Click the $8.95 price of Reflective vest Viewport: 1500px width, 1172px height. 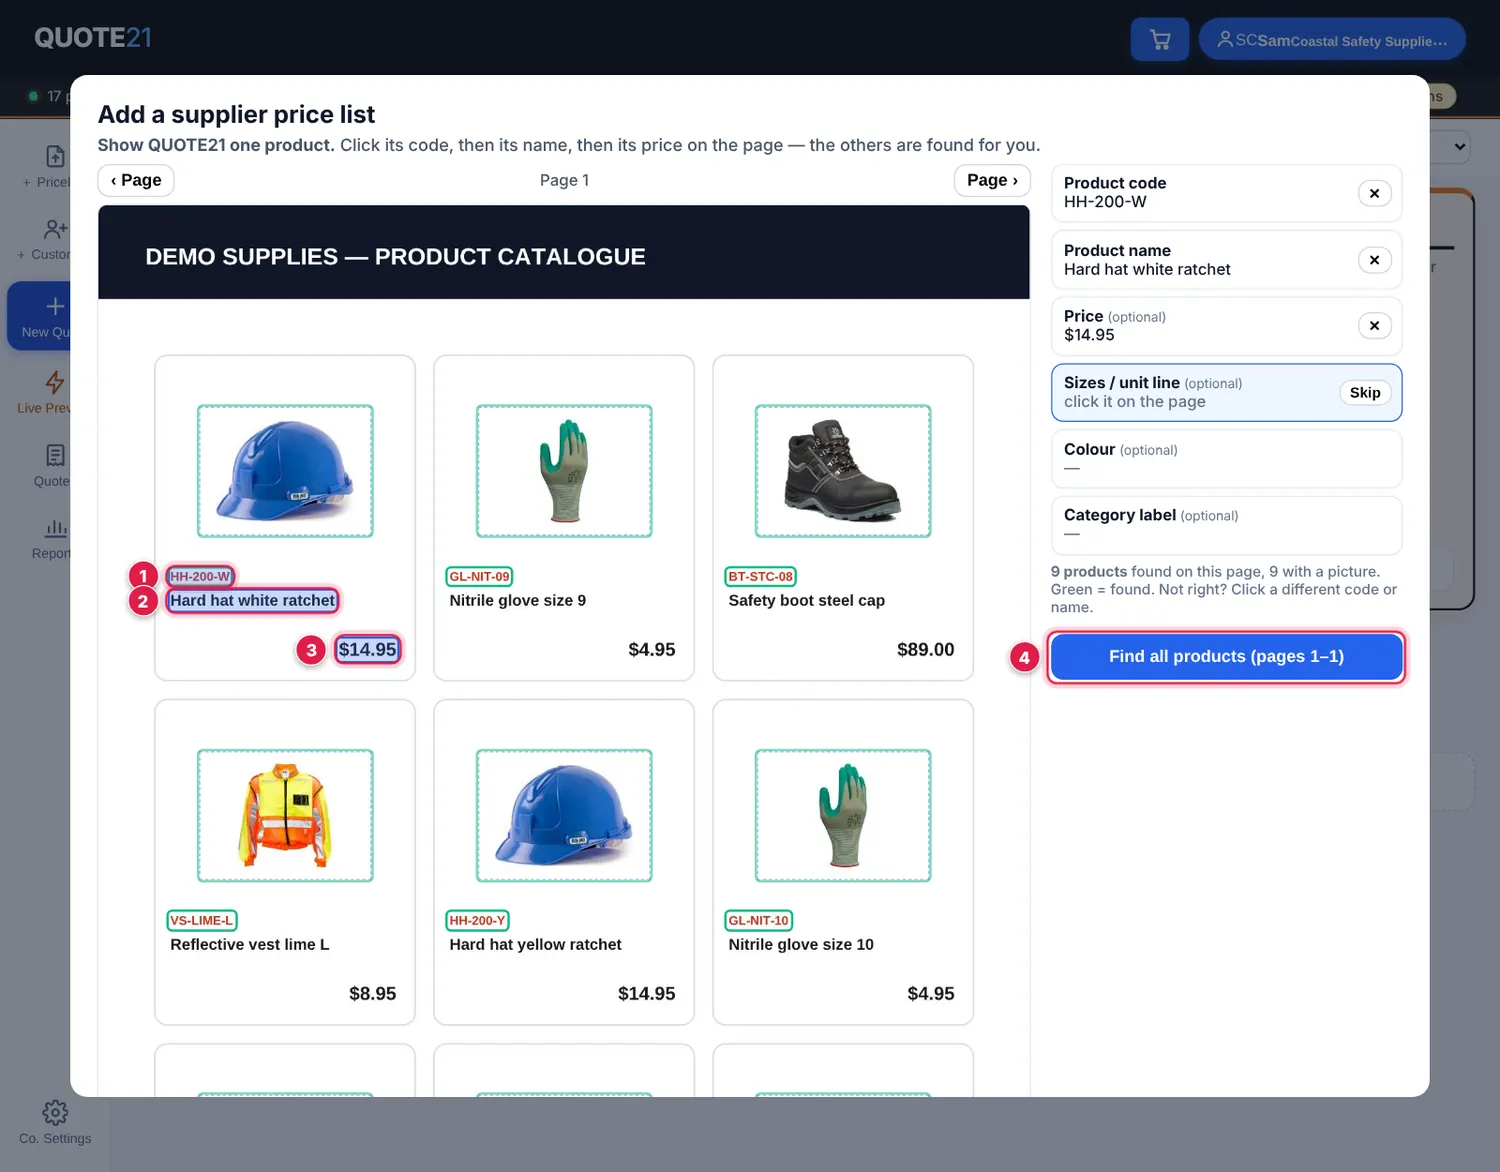(x=373, y=993)
